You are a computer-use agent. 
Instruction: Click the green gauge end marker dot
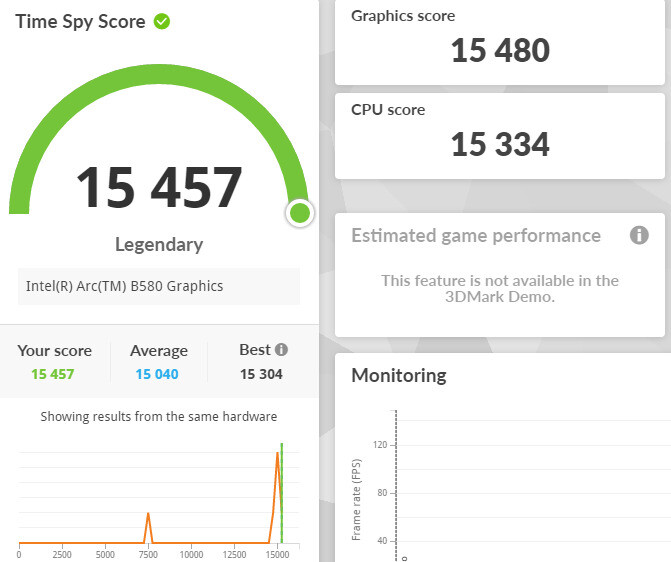tap(300, 213)
